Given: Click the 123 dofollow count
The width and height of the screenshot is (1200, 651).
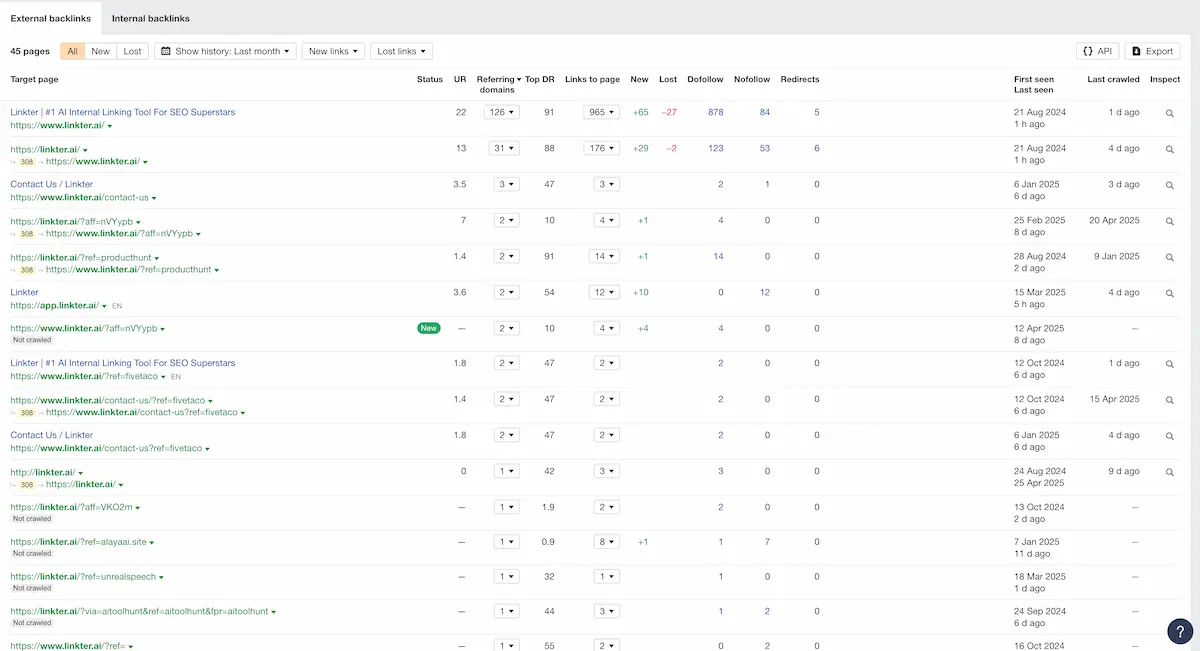Looking at the screenshot, I should 715,149.
